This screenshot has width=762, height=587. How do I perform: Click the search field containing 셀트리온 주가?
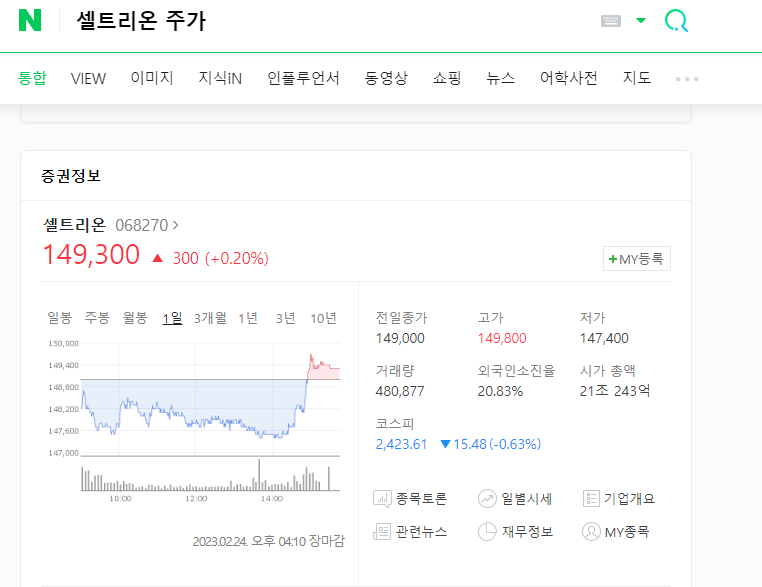click(x=141, y=21)
